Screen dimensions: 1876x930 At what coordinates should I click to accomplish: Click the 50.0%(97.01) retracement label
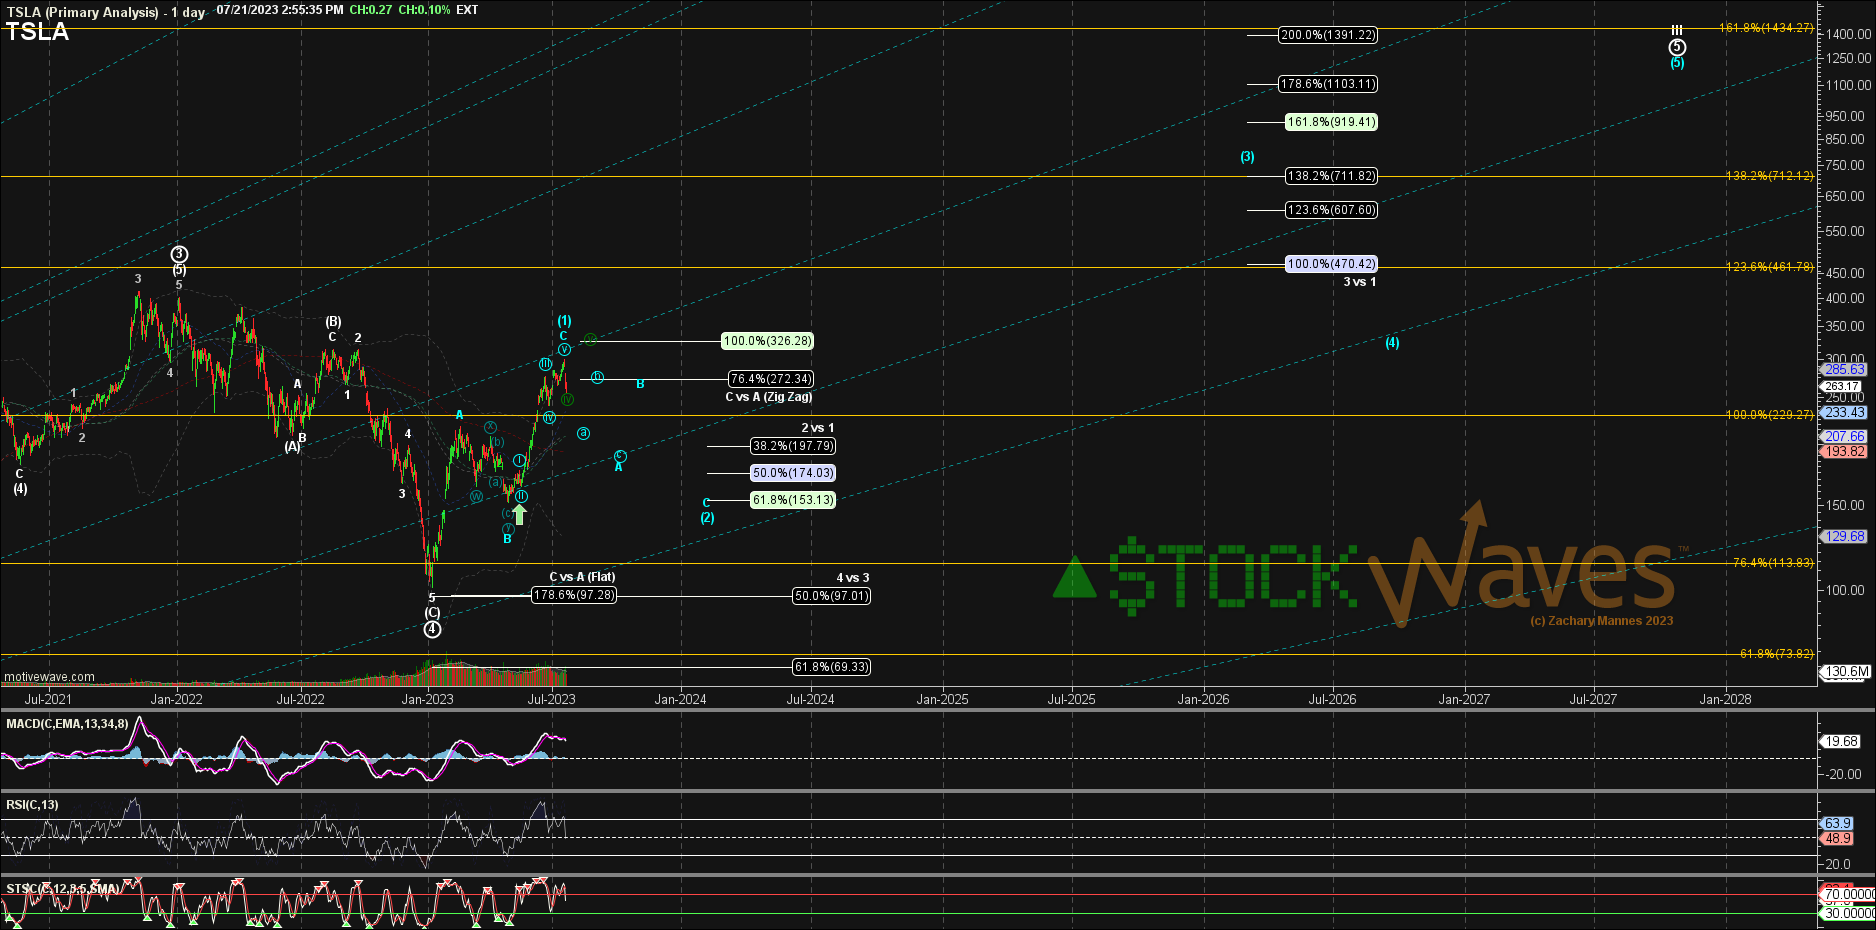coord(831,596)
